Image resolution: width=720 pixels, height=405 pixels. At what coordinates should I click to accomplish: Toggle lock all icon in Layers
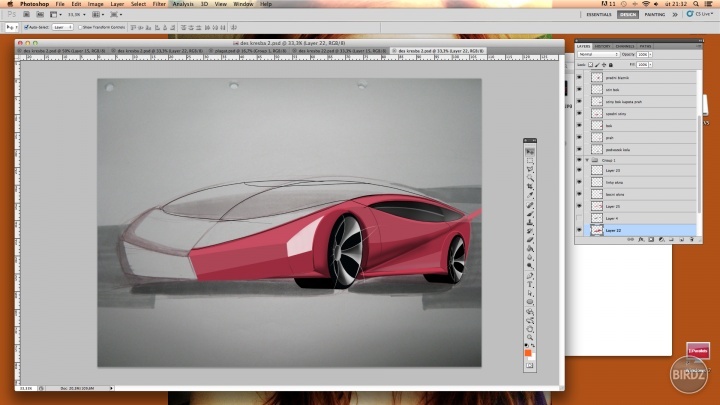(x=611, y=65)
